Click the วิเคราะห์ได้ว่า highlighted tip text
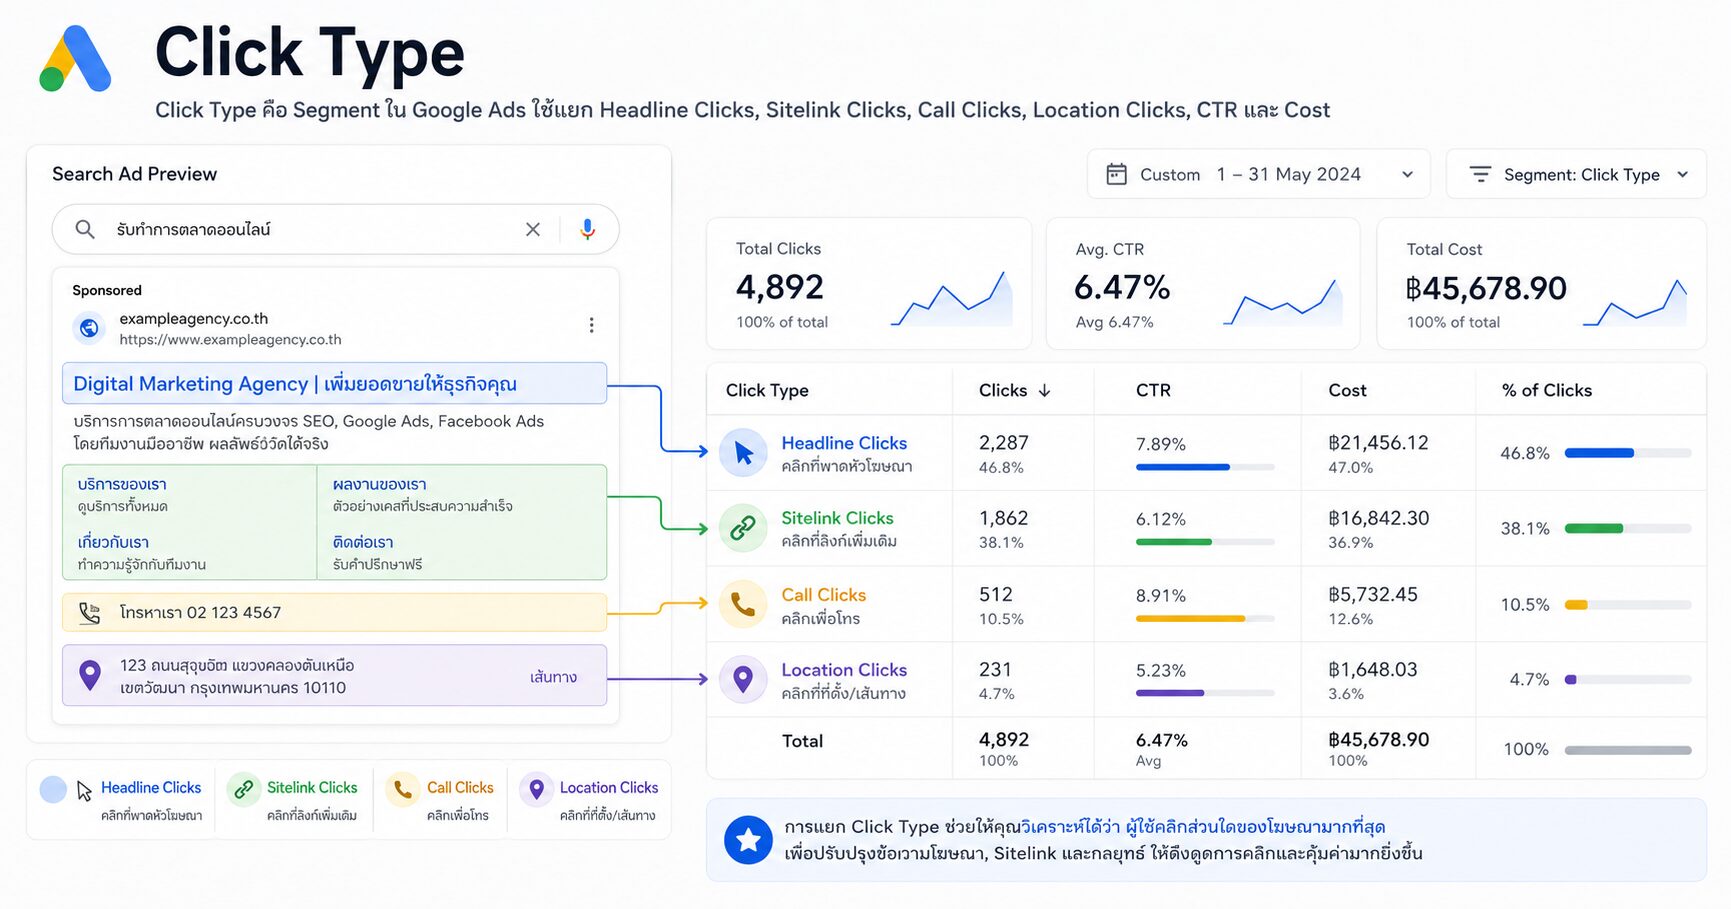This screenshot has height=909, width=1731. pos(1070,827)
